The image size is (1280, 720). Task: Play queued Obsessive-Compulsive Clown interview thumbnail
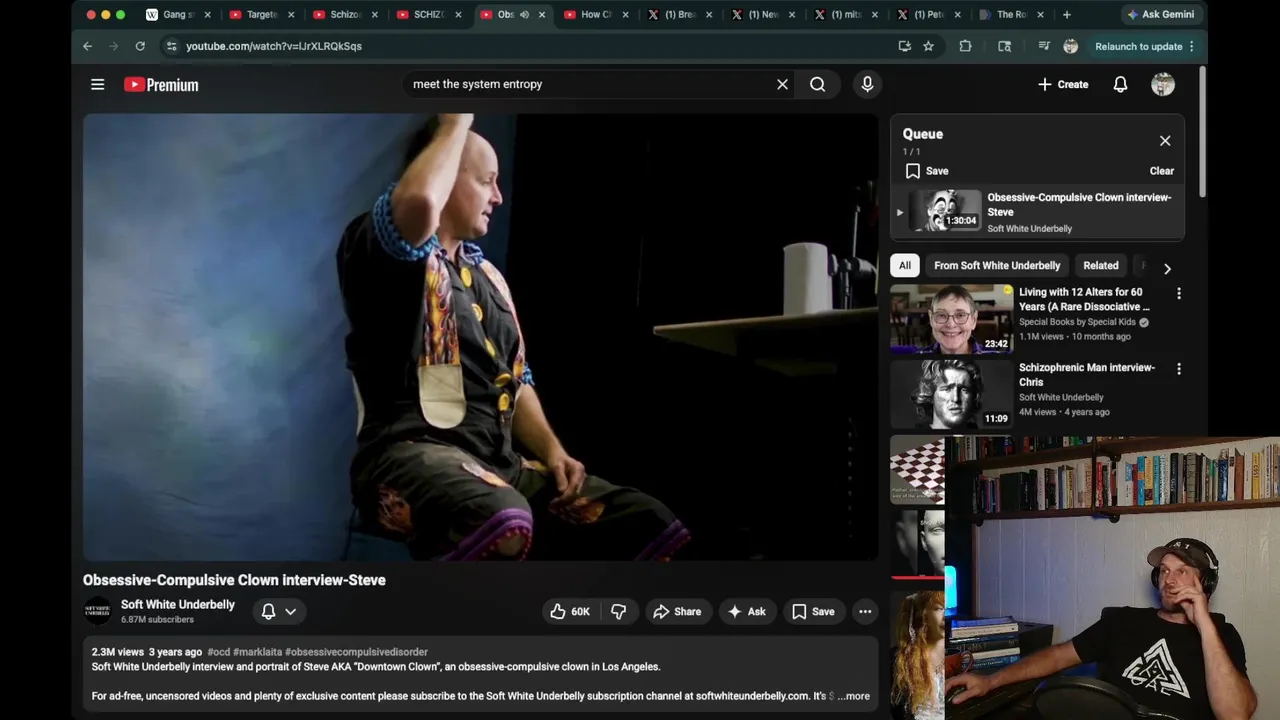[945, 211]
